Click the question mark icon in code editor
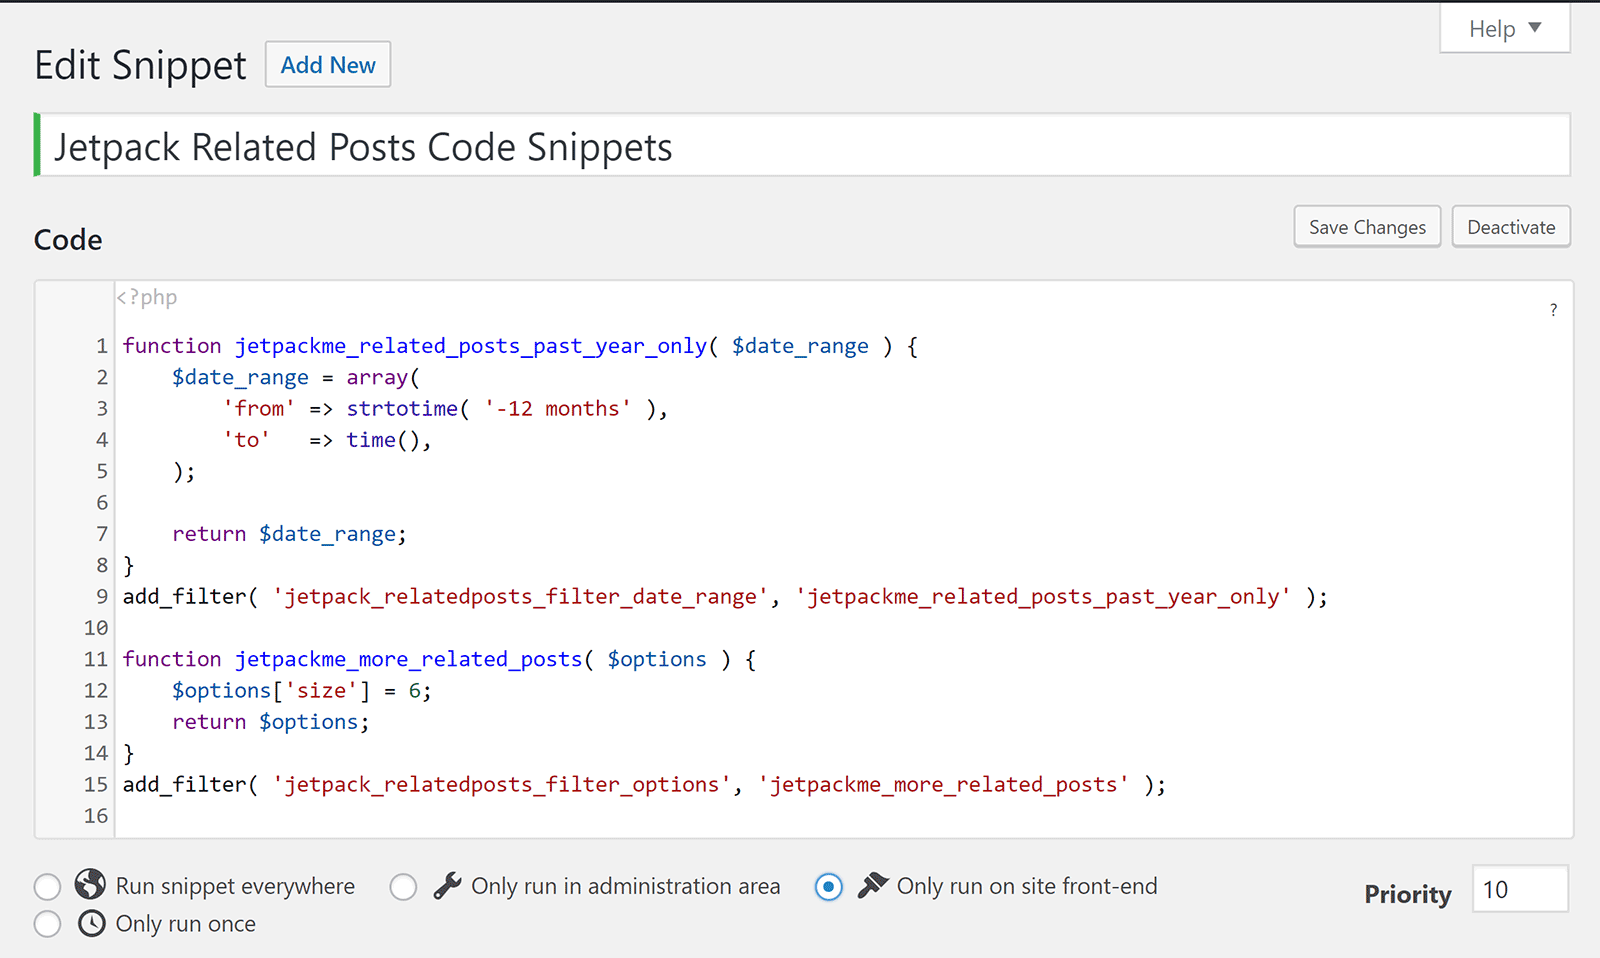 (x=1553, y=310)
